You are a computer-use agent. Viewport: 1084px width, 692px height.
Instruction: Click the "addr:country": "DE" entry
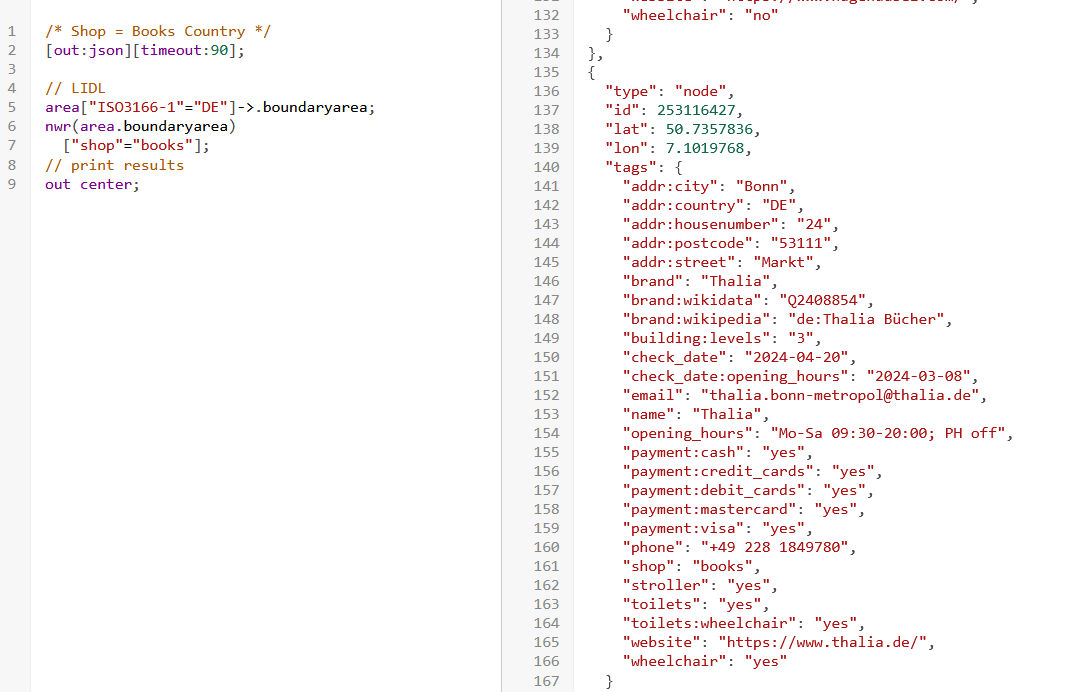point(713,205)
